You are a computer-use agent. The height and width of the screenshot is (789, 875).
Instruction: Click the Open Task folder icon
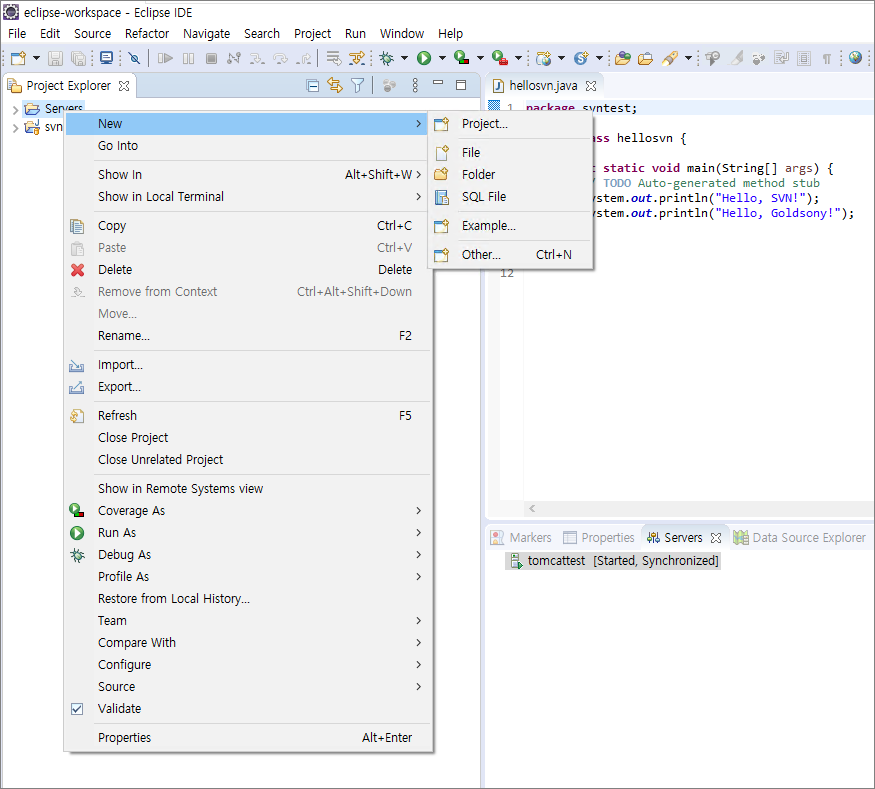pyautogui.click(x=646, y=58)
